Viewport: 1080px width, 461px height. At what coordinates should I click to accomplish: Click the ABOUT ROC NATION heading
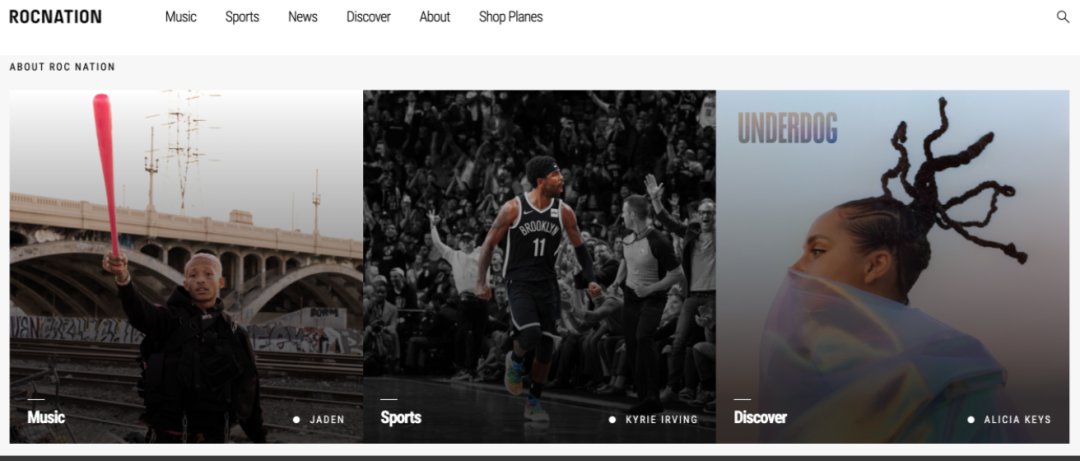(x=63, y=67)
